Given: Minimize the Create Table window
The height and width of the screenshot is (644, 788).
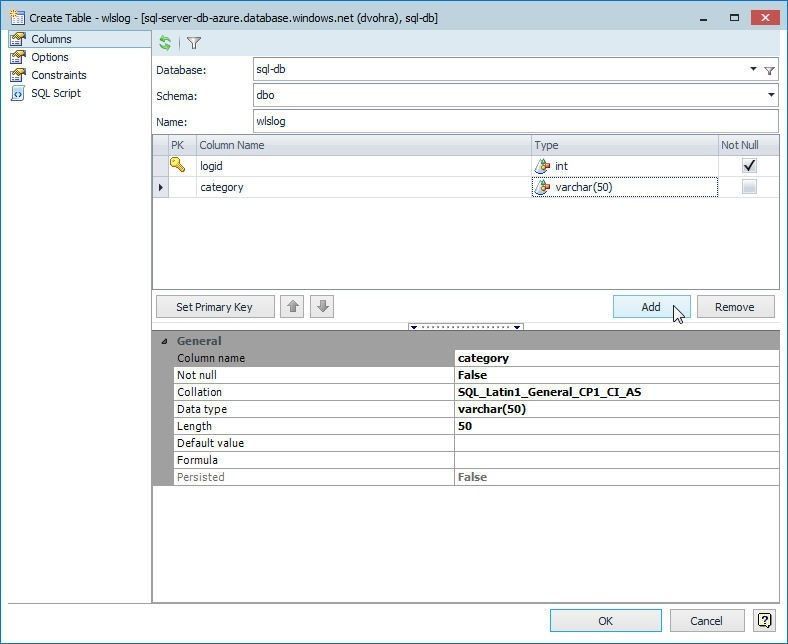Looking at the screenshot, I should pyautogui.click(x=704, y=19).
